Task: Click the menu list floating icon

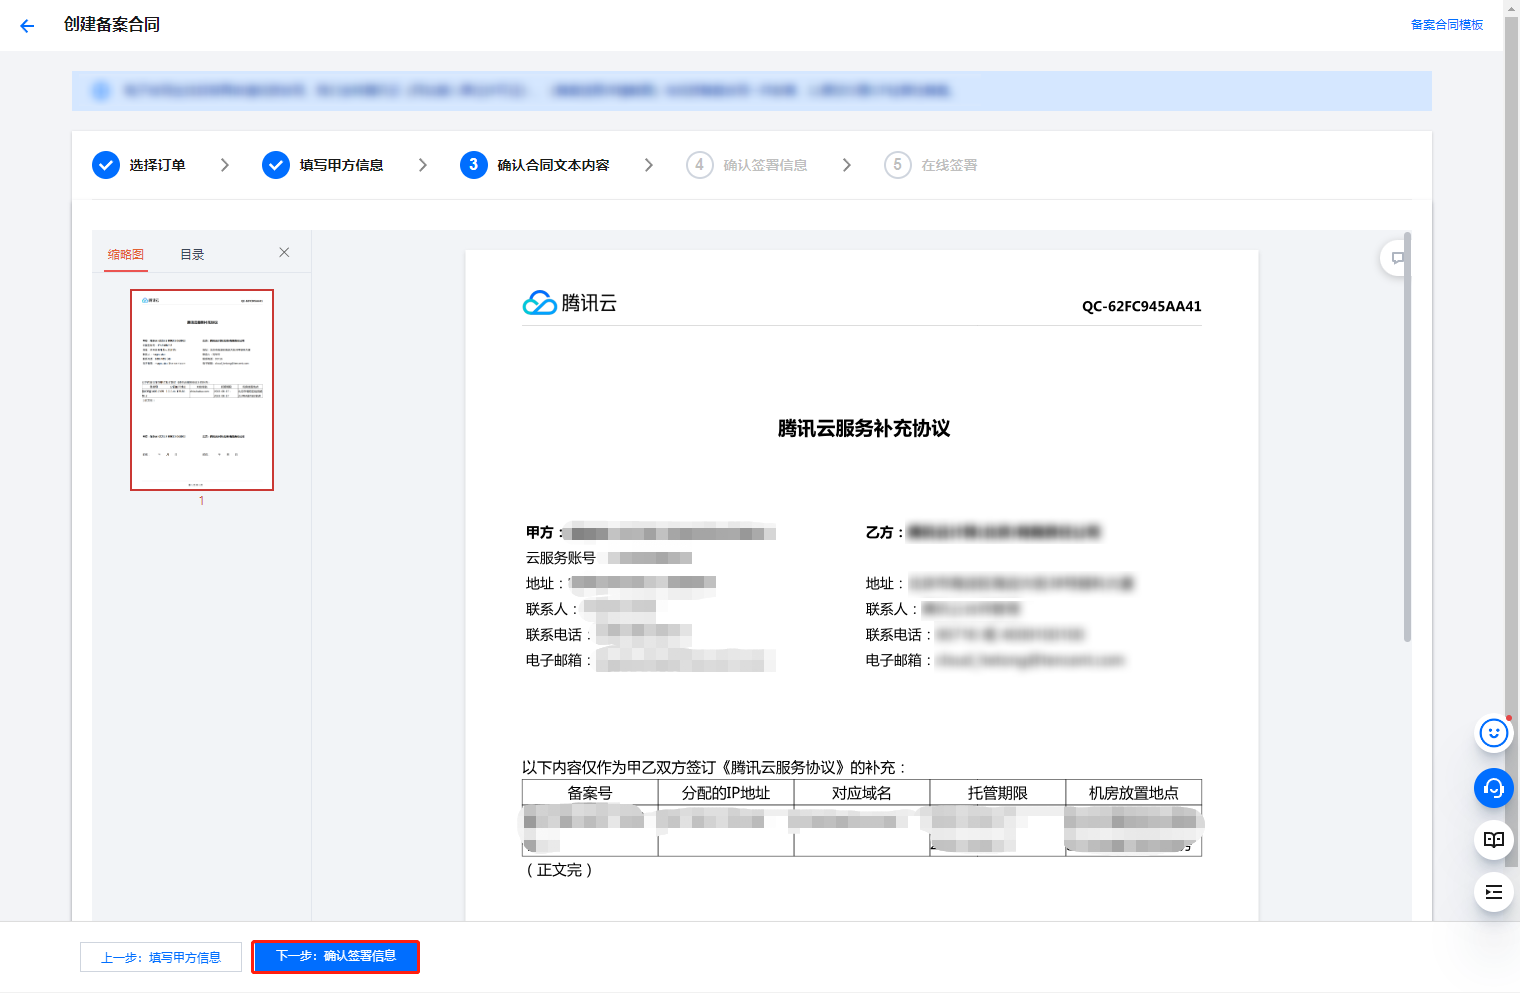Action: pyautogui.click(x=1493, y=892)
